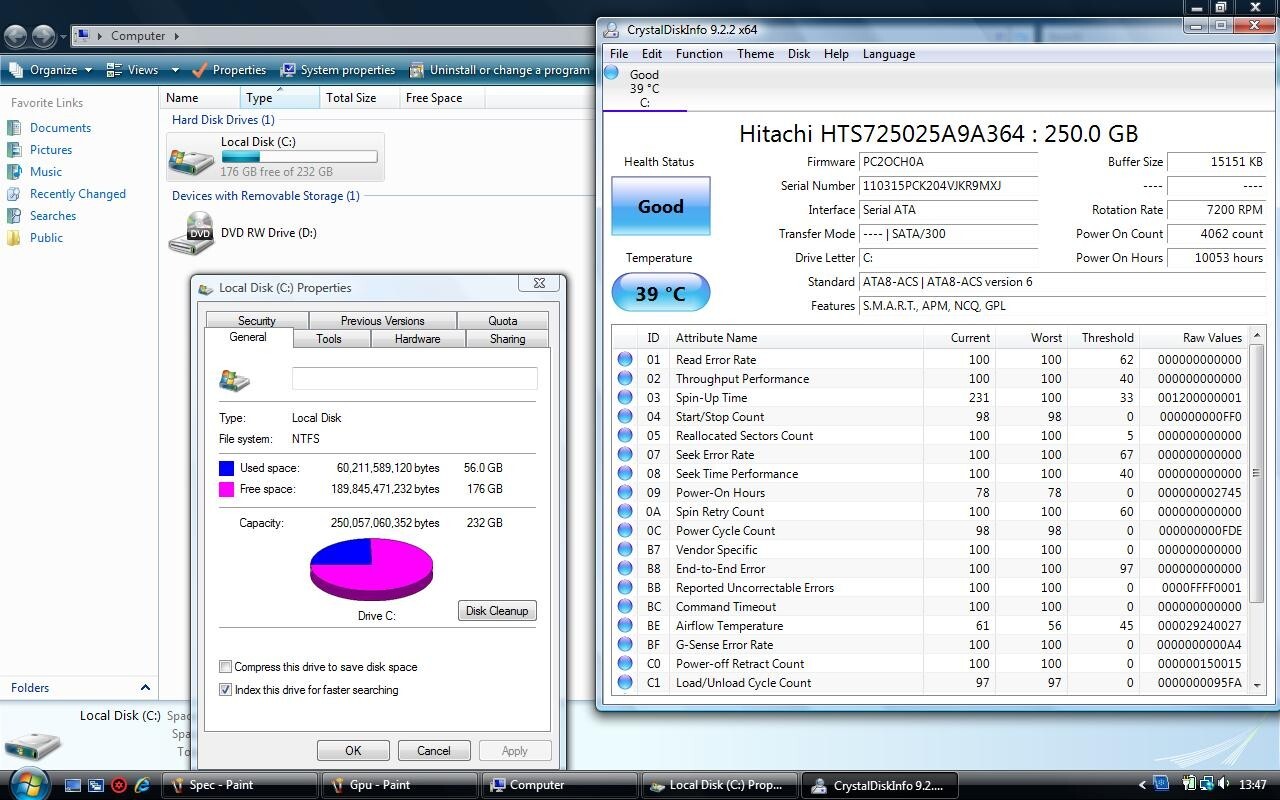Click the Disk Cleanup button
The height and width of the screenshot is (800, 1280).
pyautogui.click(x=497, y=611)
